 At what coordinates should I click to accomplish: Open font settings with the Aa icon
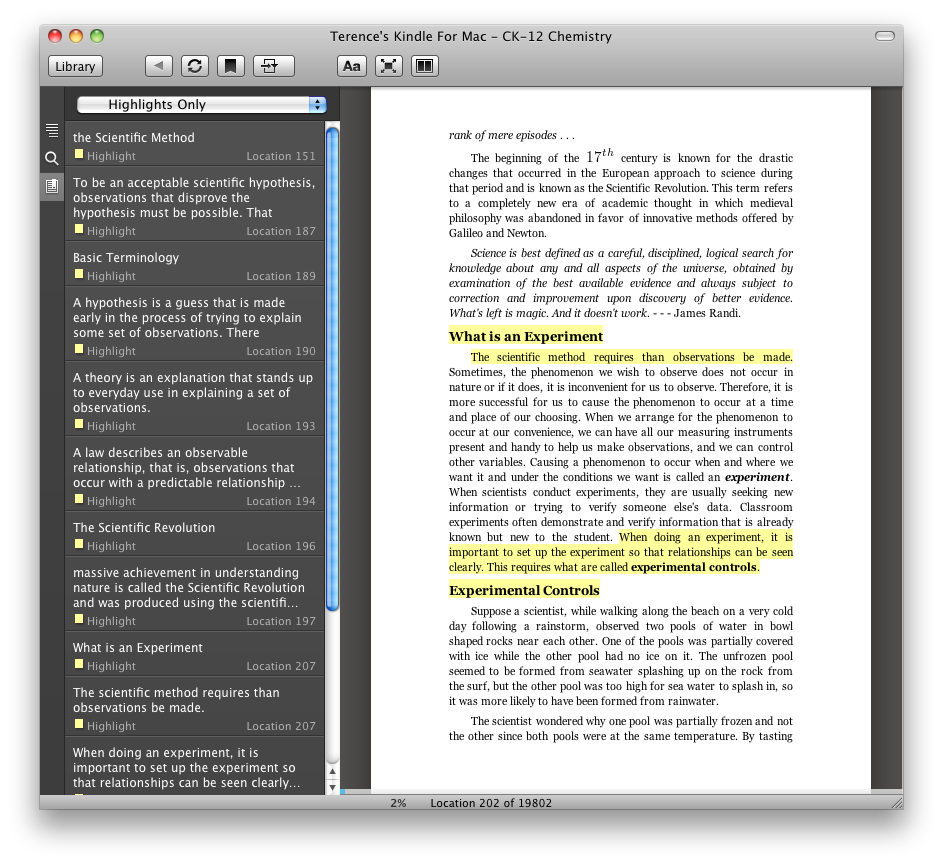tap(351, 65)
